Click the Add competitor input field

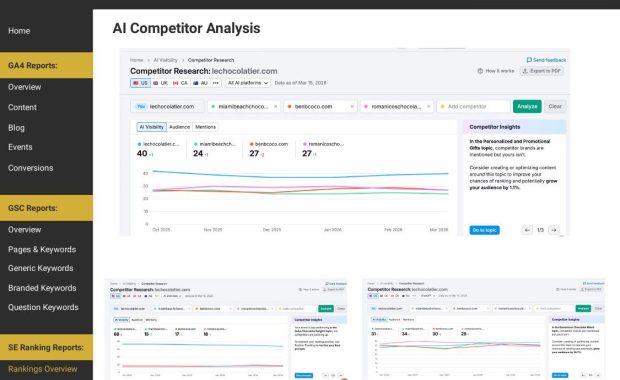pyautogui.click(x=473, y=106)
